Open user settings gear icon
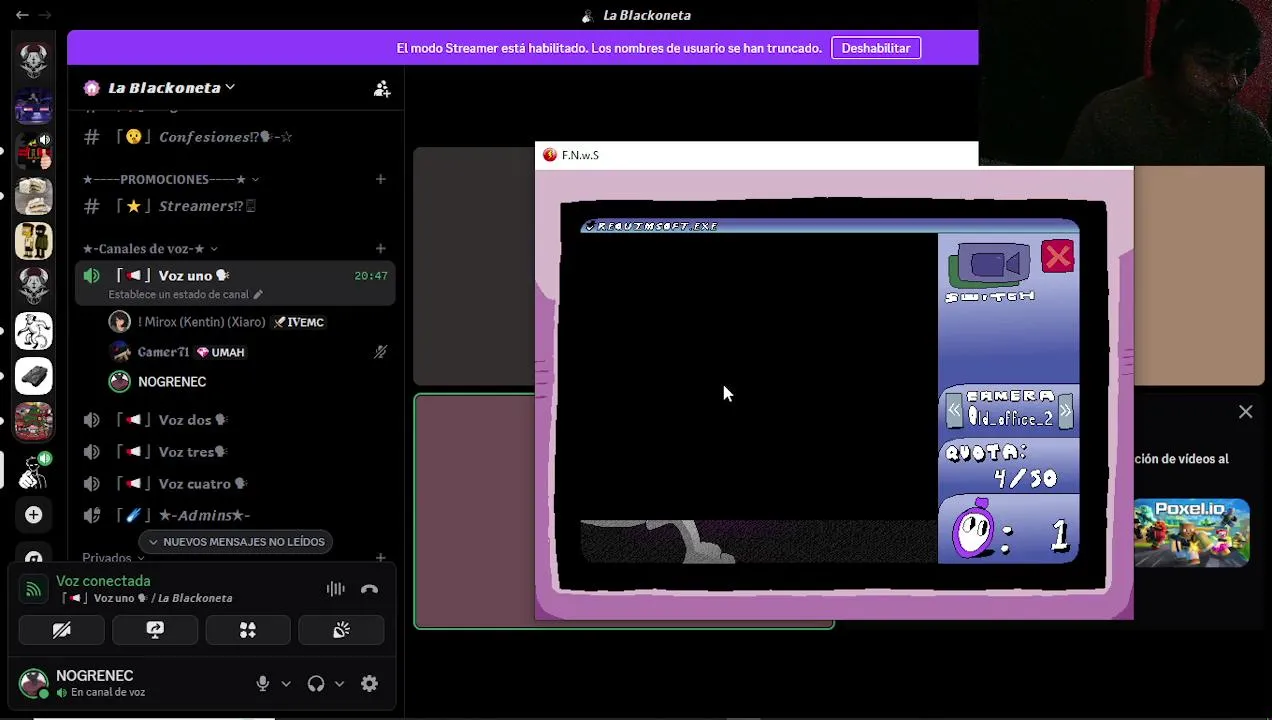Viewport: 1272px width, 720px height. (x=370, y=684)
